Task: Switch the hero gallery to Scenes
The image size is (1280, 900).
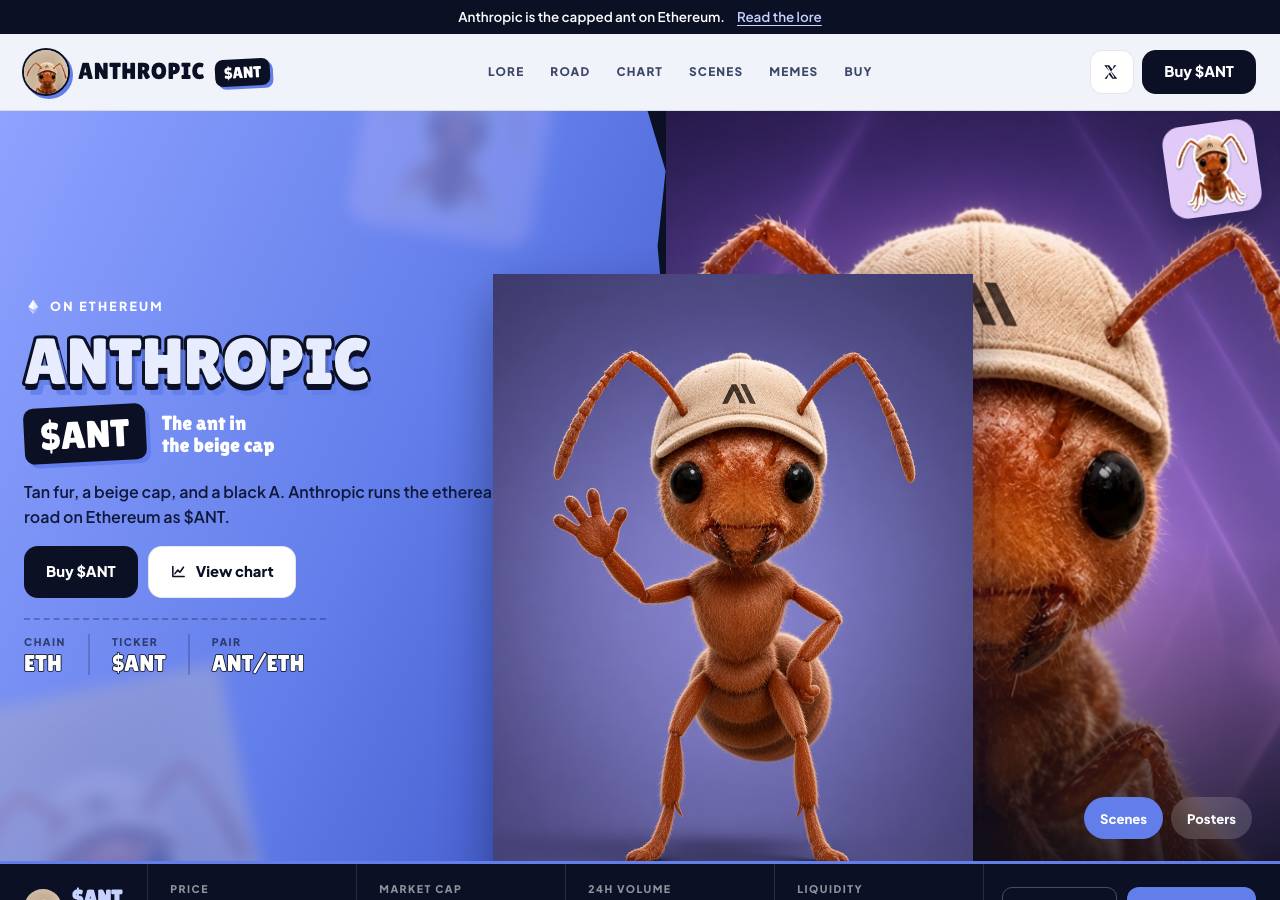Action: 1123,818
